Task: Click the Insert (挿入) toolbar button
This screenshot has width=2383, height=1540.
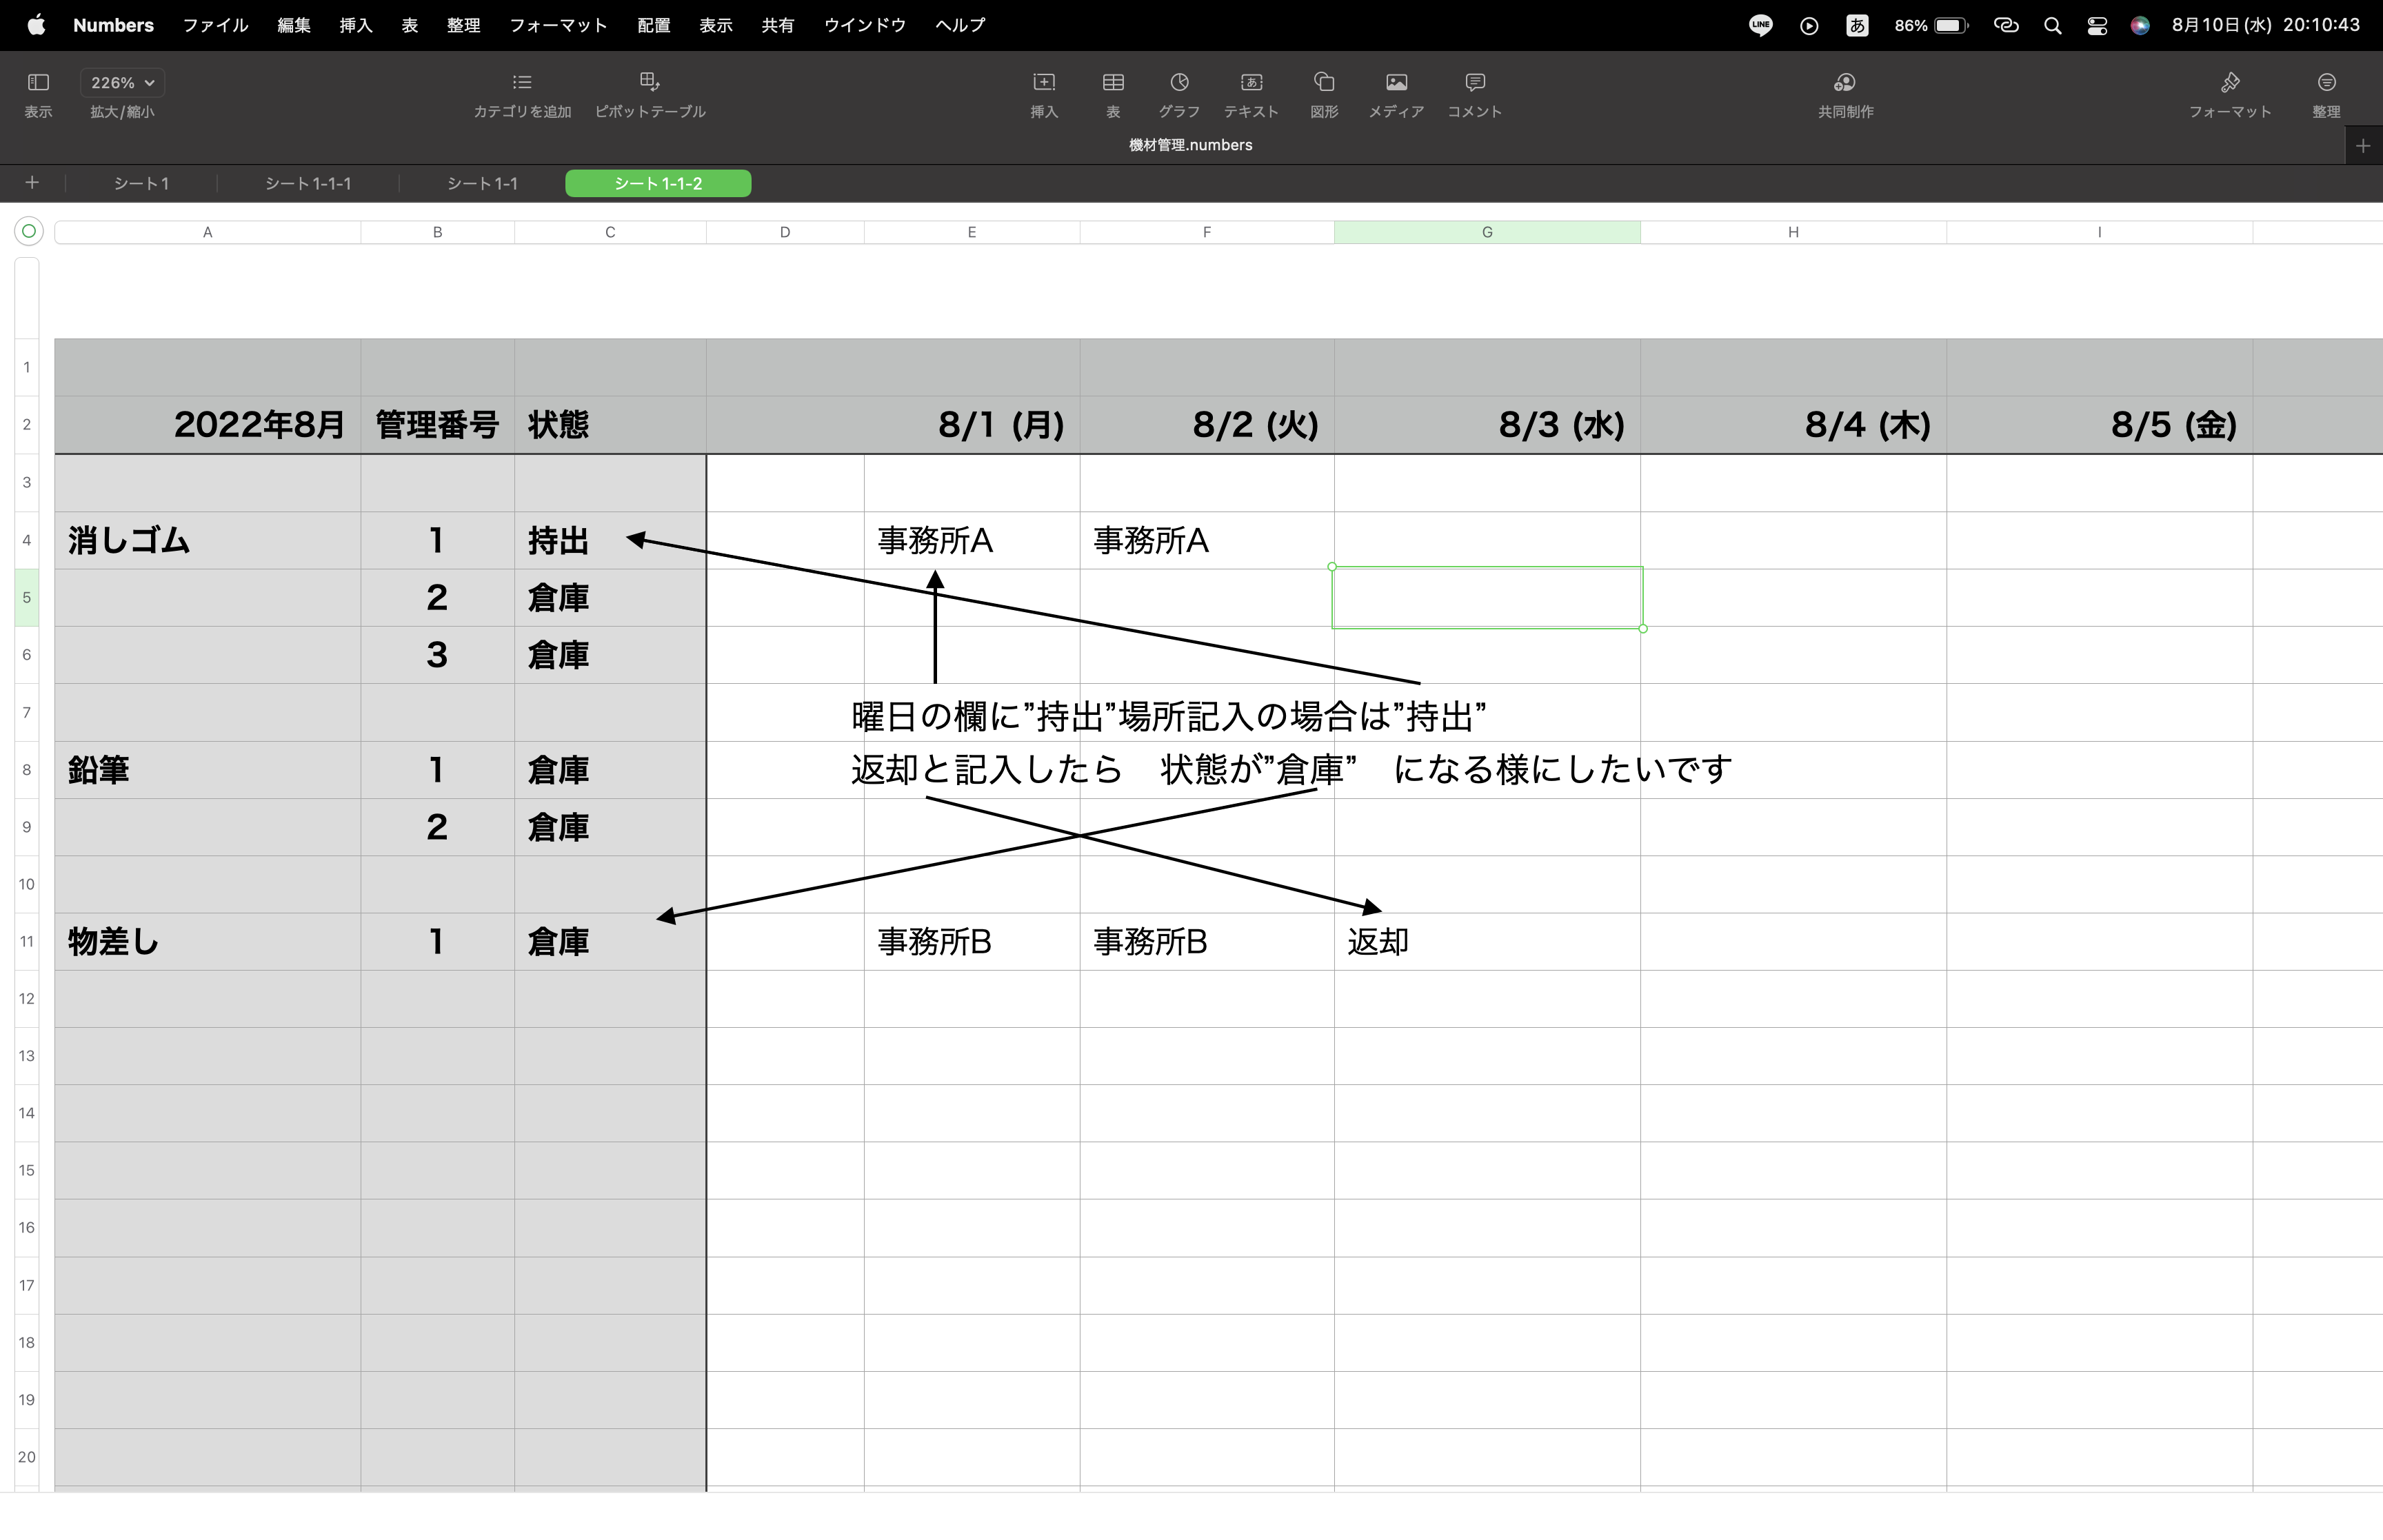Action: click(1043, 82)
